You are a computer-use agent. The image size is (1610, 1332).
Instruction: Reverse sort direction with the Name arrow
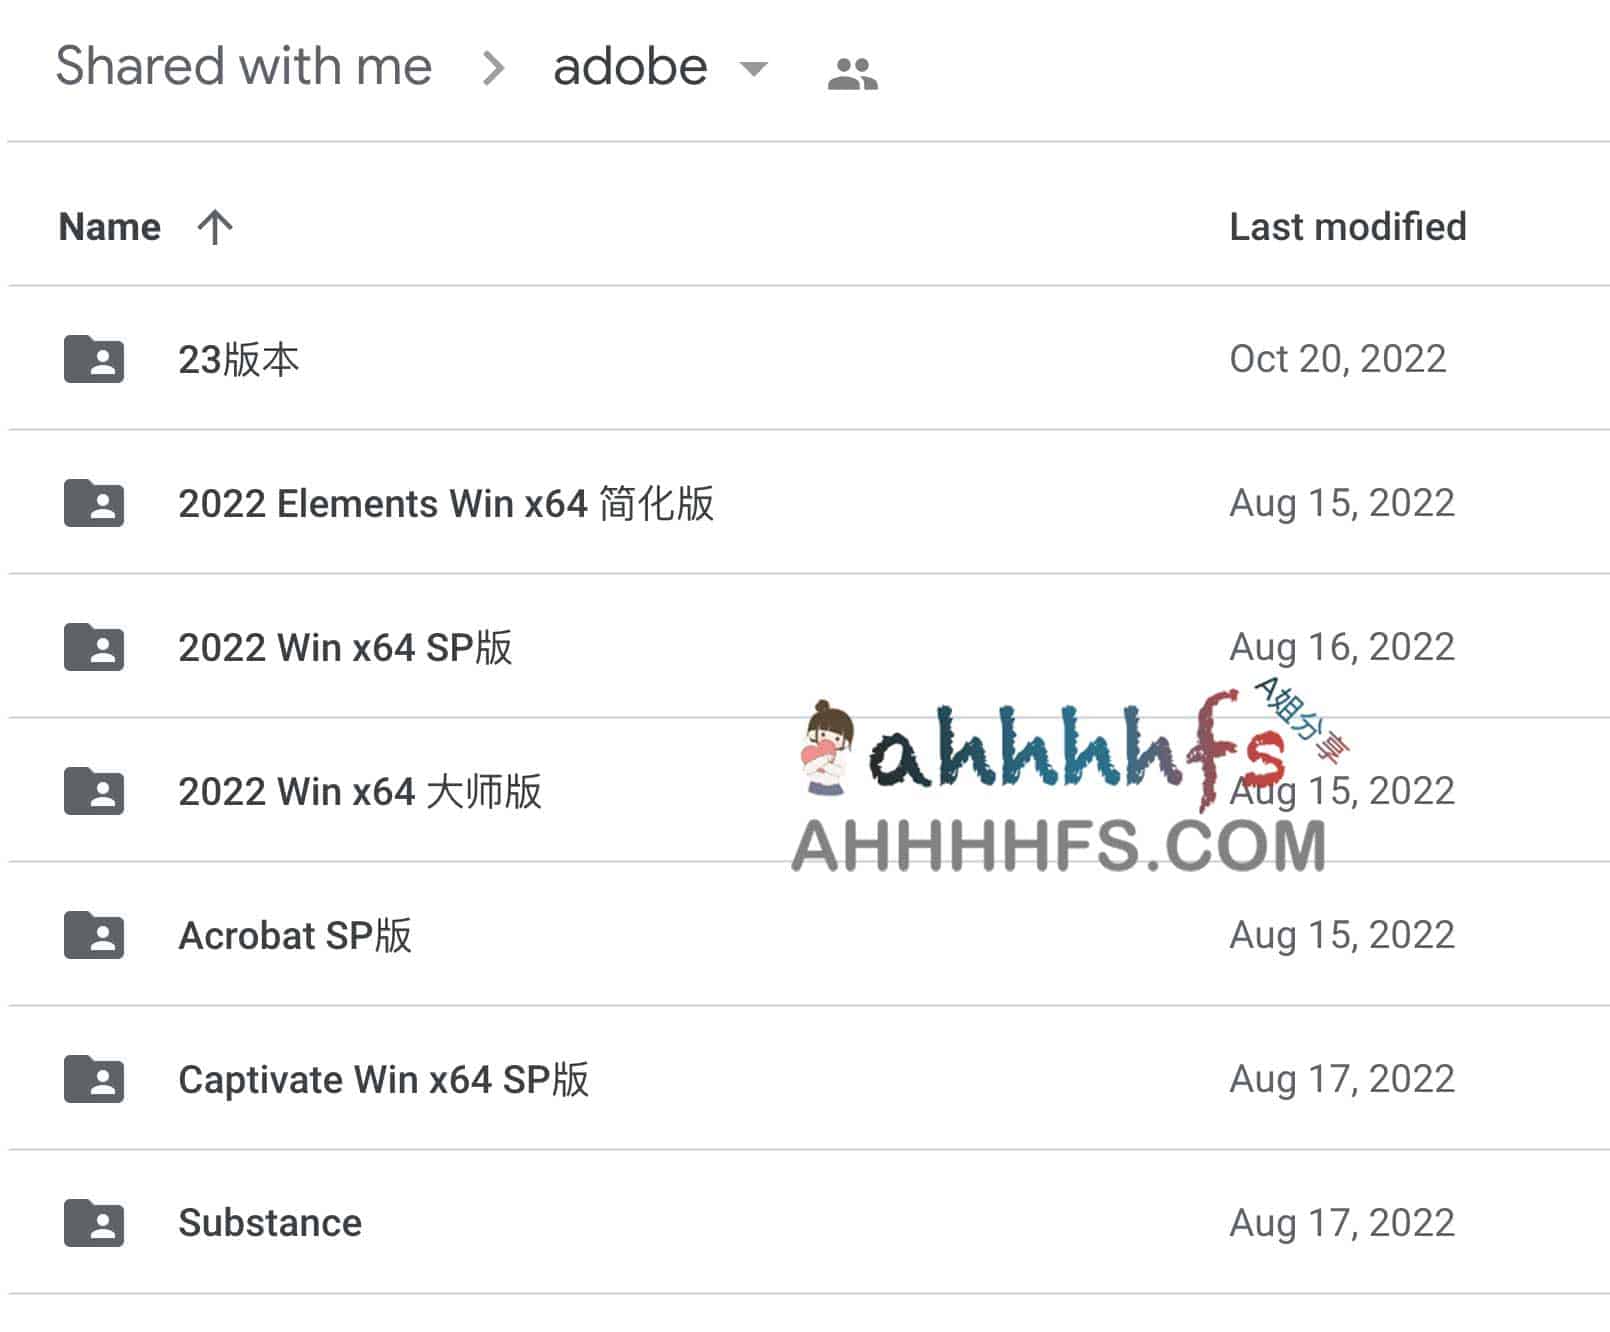(x=215, y=227)
